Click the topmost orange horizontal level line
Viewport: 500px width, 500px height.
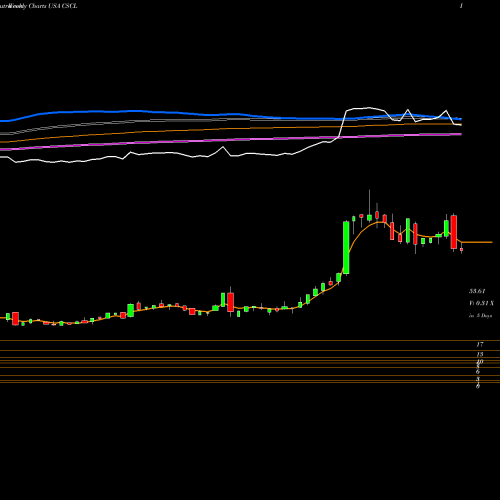point(250,341)
